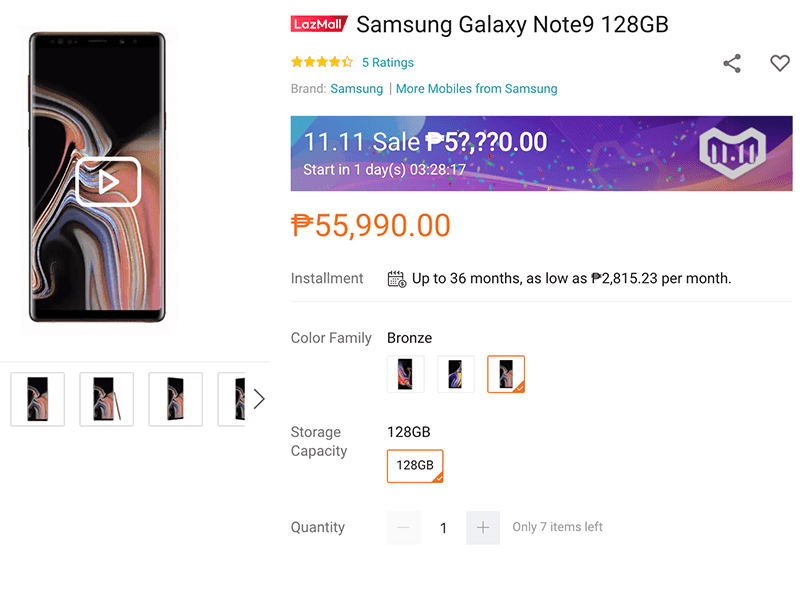The image size is (800, 600).
Task: Show next thumbnails with right chevron
Action: (x=259, y=399)
